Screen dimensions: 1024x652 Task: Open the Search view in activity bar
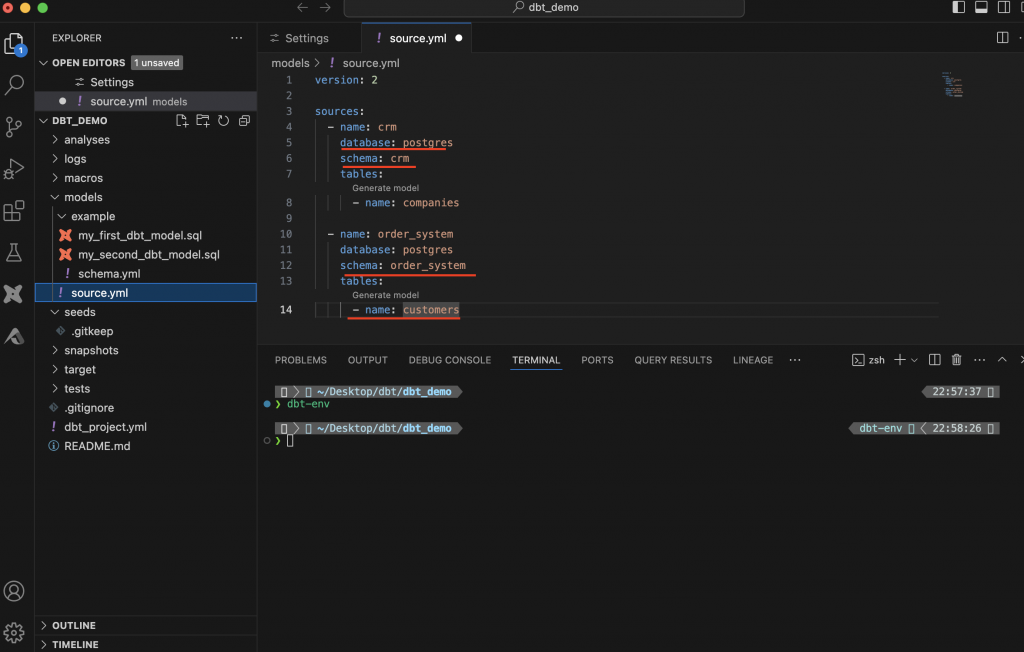point(15,85)
